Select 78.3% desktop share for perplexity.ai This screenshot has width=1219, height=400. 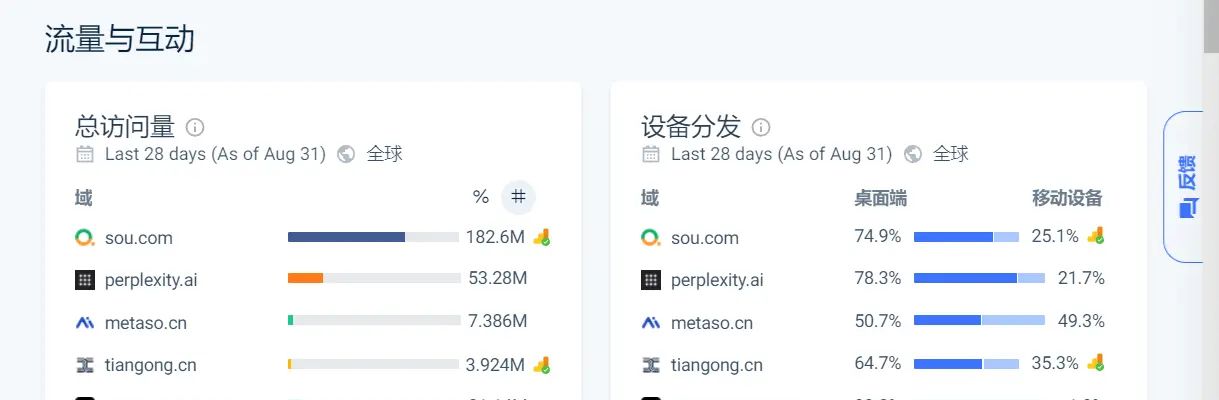tap(878, 278)
